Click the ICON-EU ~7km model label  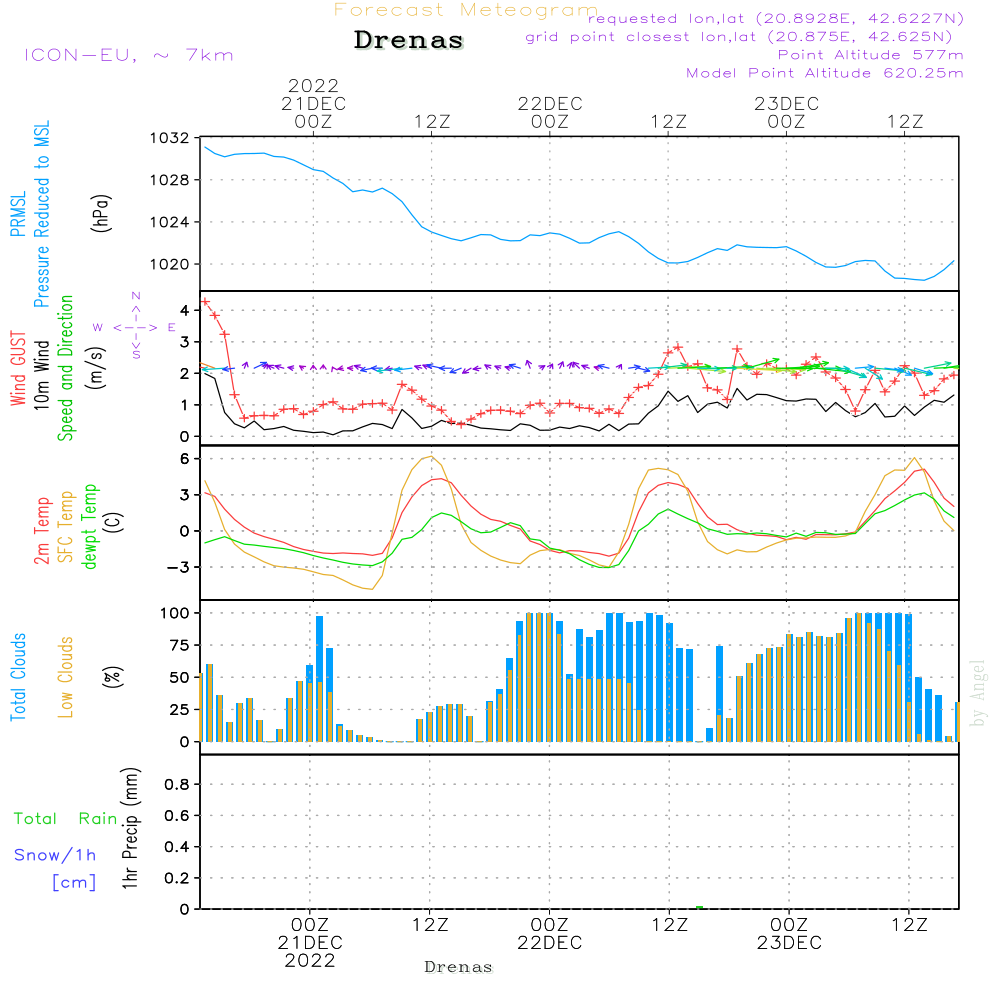pyautogui.click(x=128, y=55)
